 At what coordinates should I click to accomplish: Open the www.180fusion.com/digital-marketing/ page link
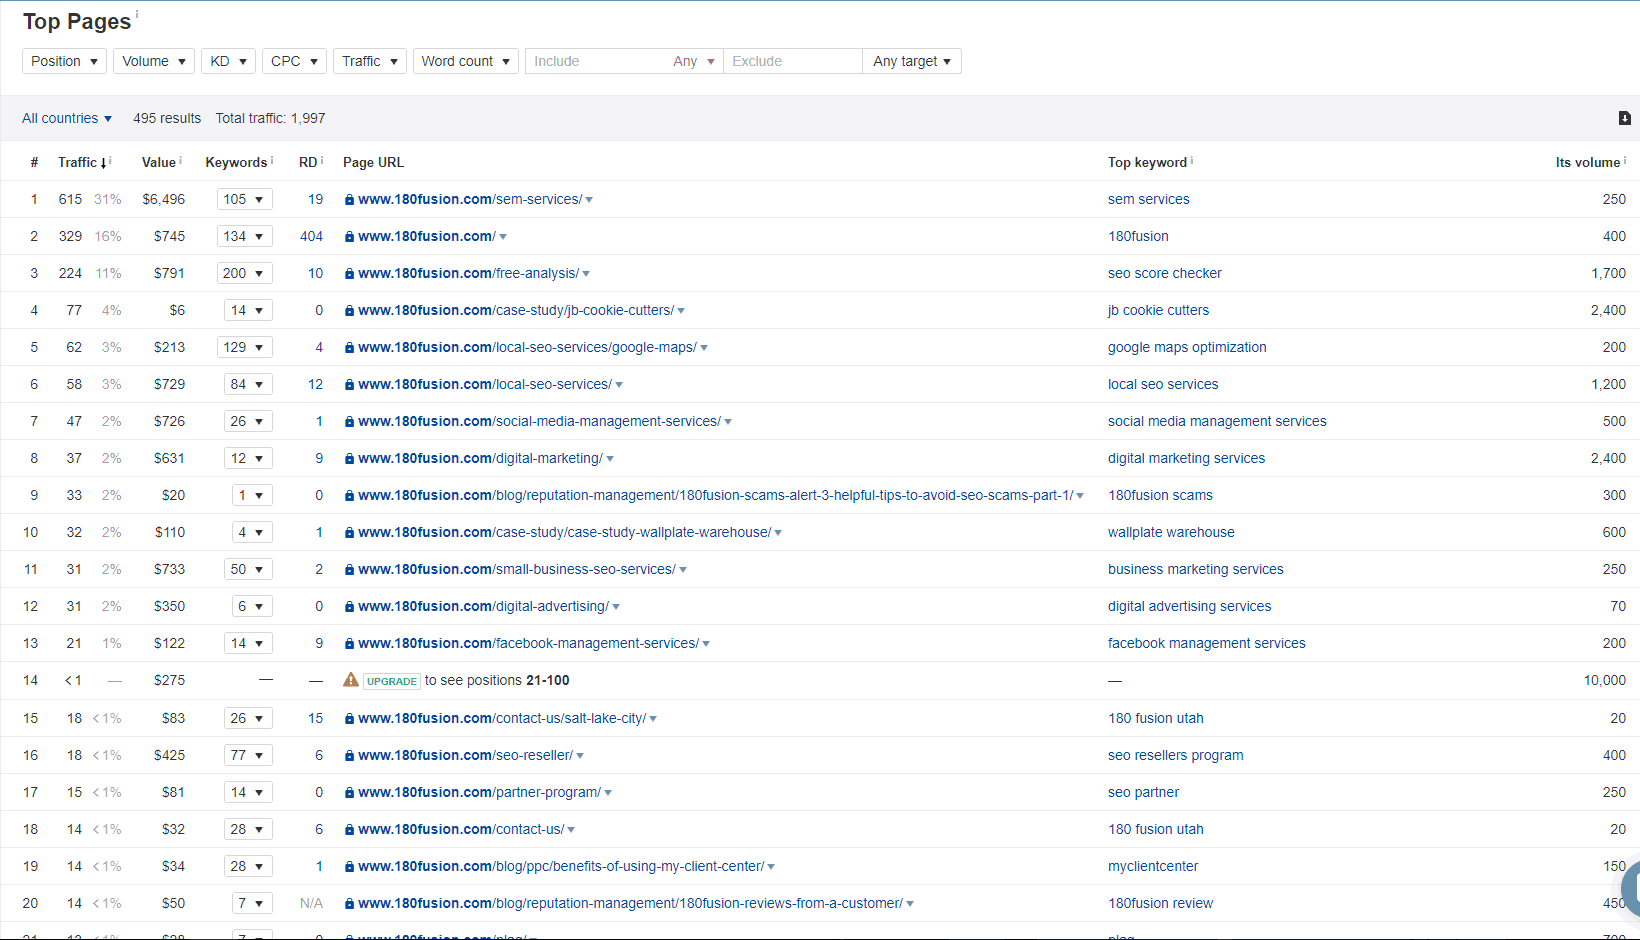pyautogui.click(x=480, y=458)
